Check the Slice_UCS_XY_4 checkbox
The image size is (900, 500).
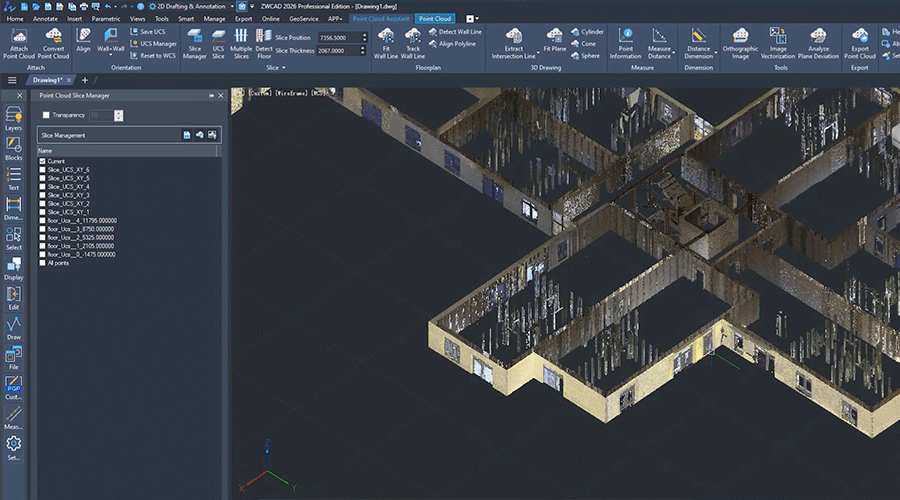42,187
